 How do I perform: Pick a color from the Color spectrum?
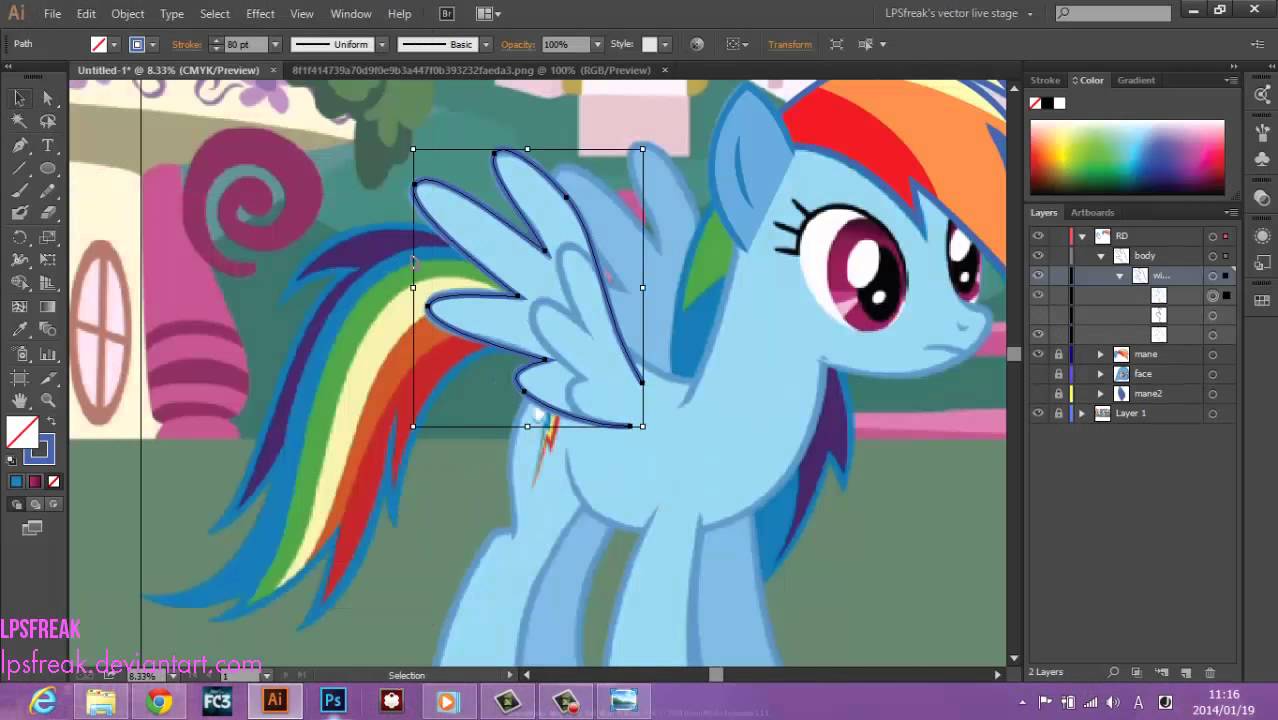coord(1127,157)
